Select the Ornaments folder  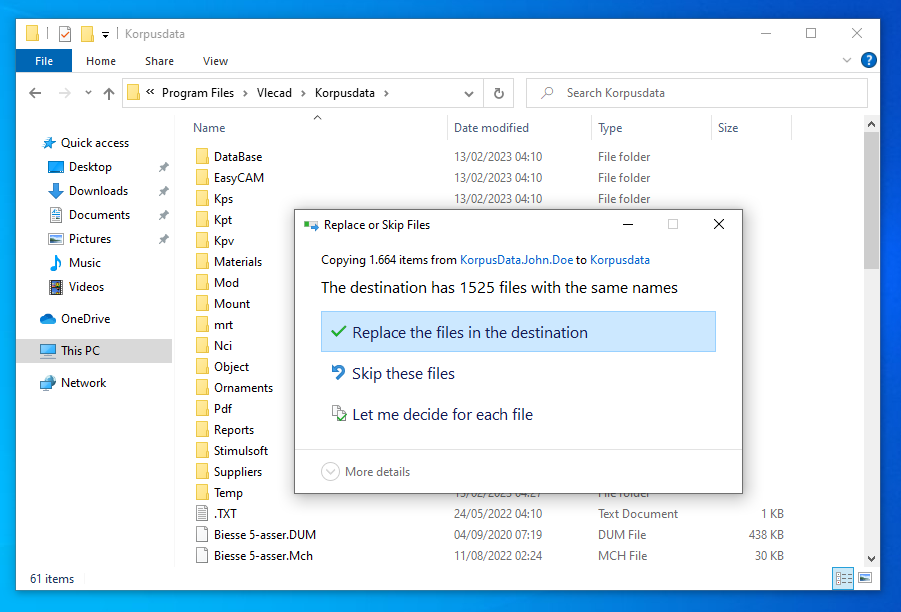point(243,388)
